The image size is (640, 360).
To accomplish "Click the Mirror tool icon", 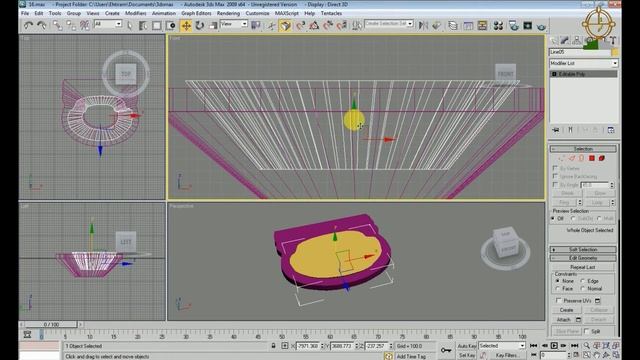I will tap(423, 26).
